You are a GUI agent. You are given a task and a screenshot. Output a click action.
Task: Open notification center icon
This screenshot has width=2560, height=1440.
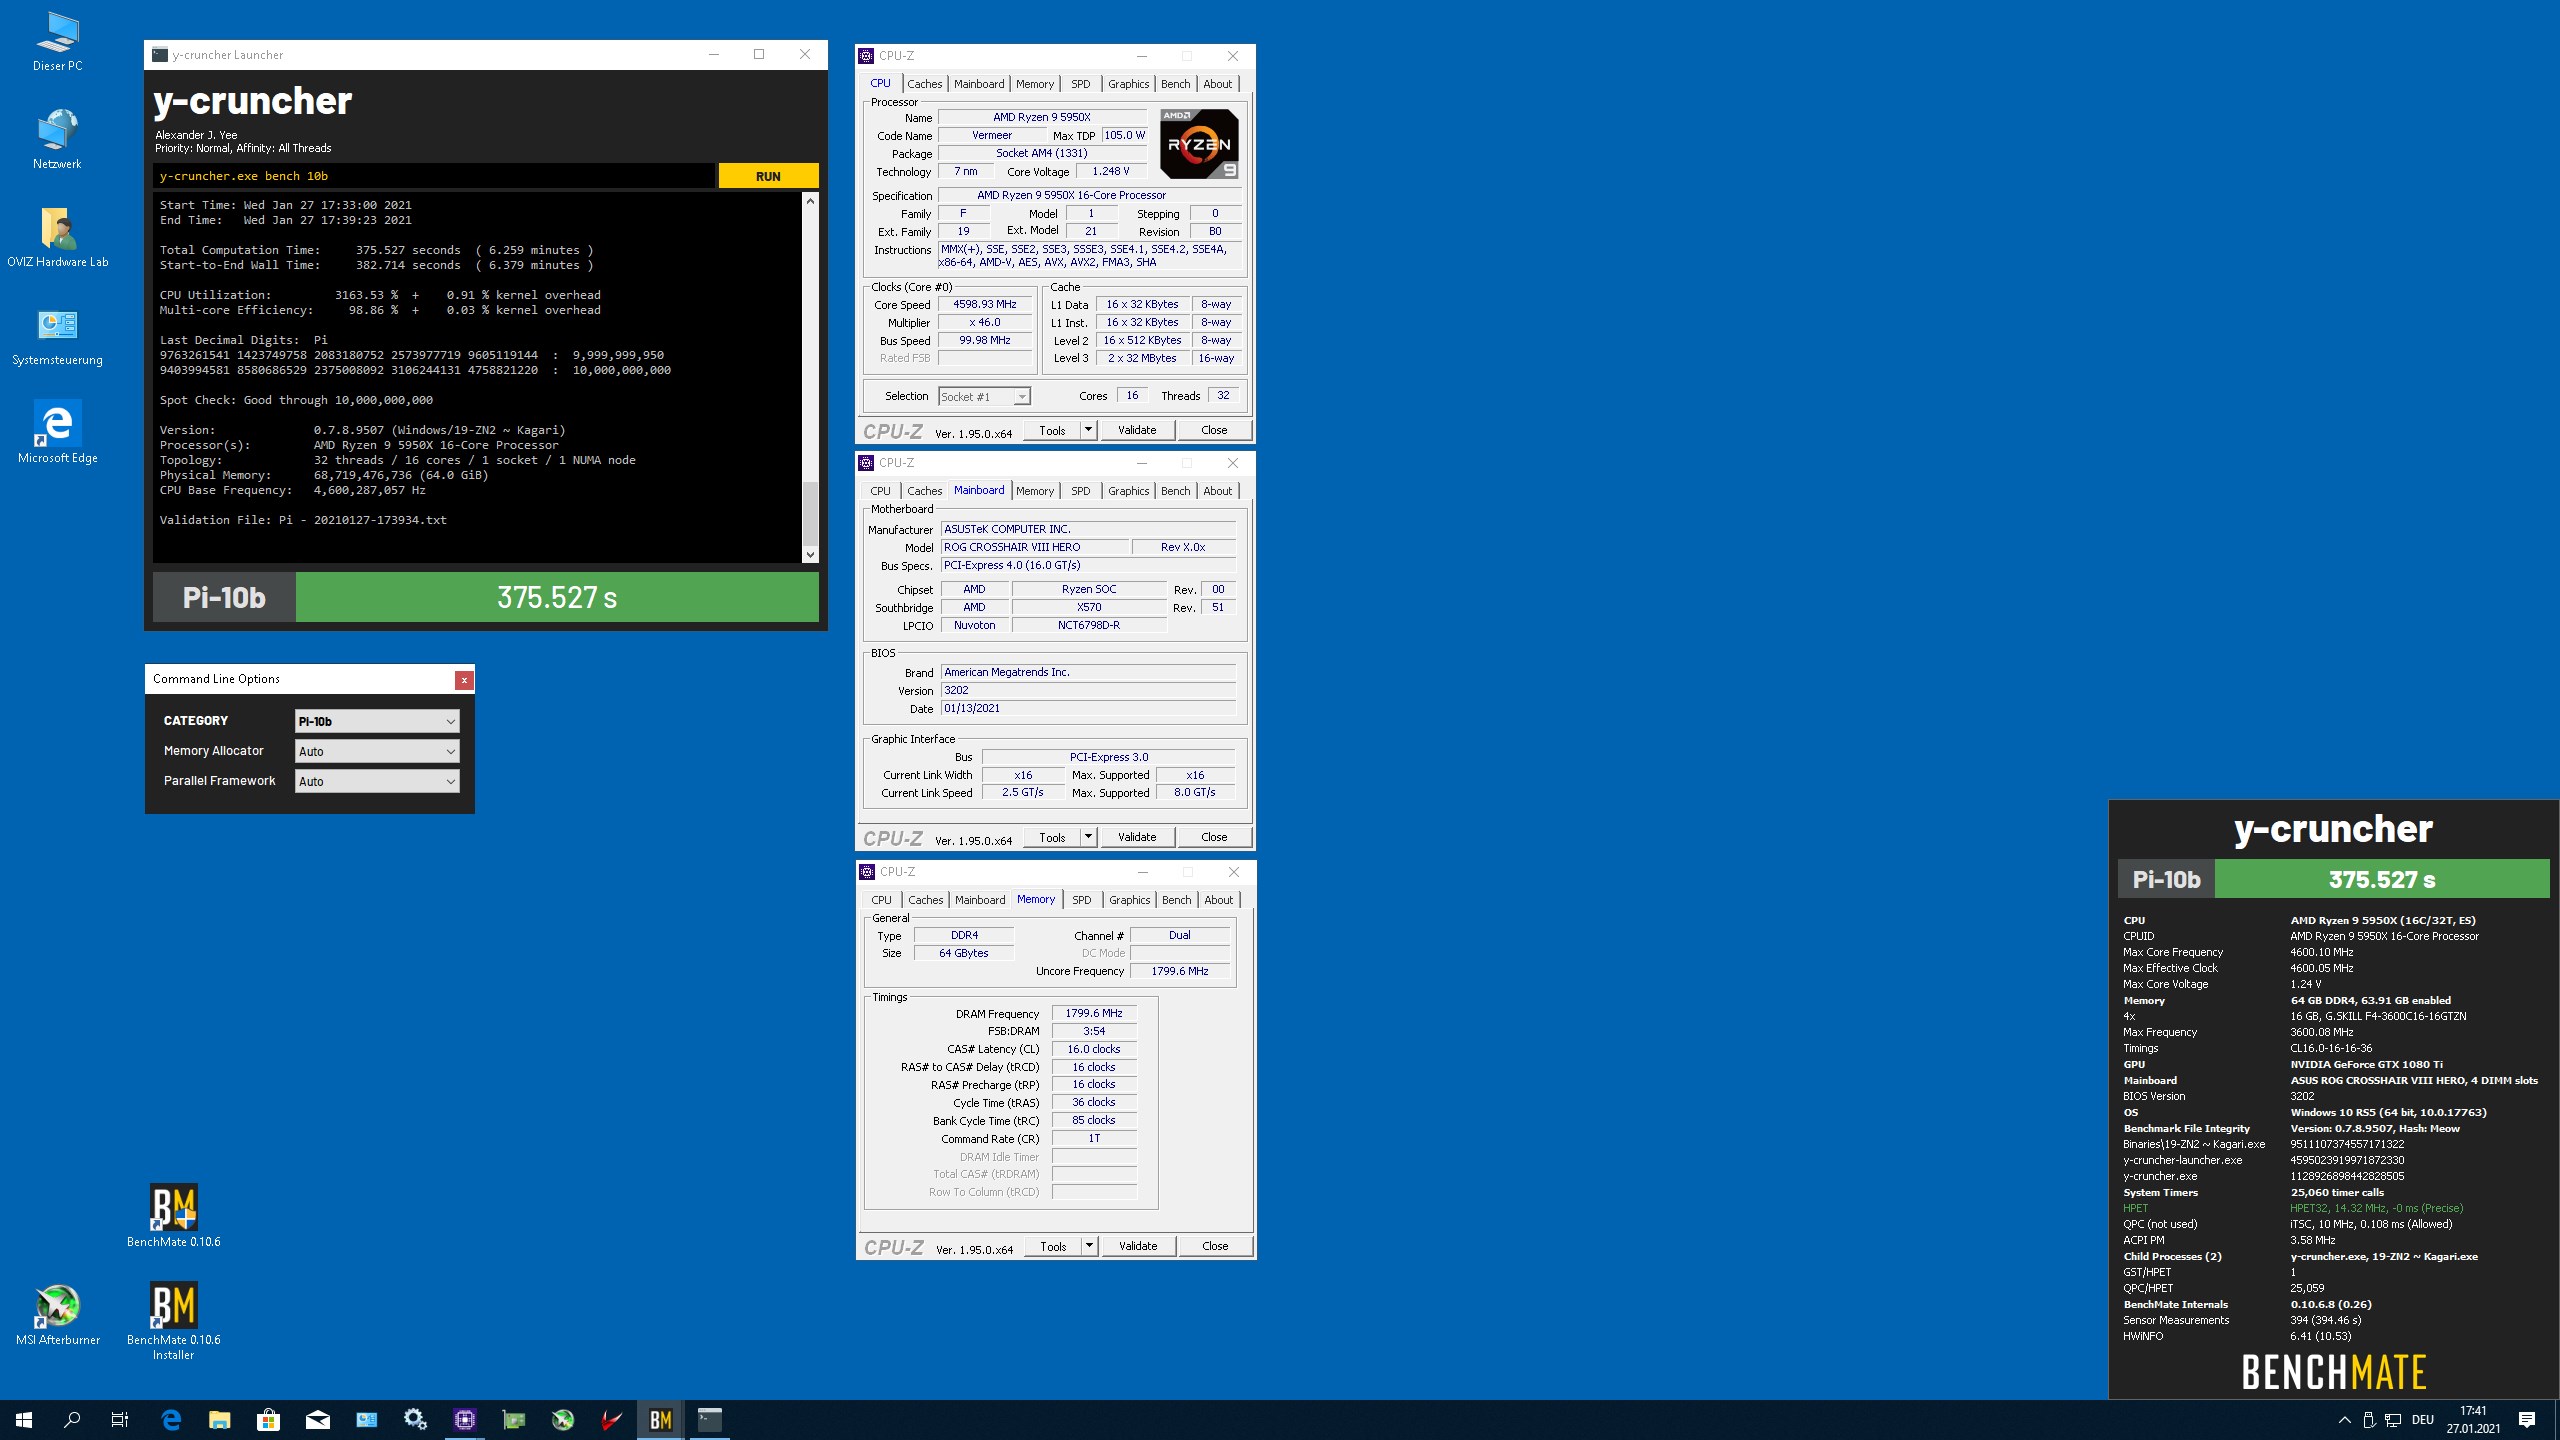pos(2527,1420)
